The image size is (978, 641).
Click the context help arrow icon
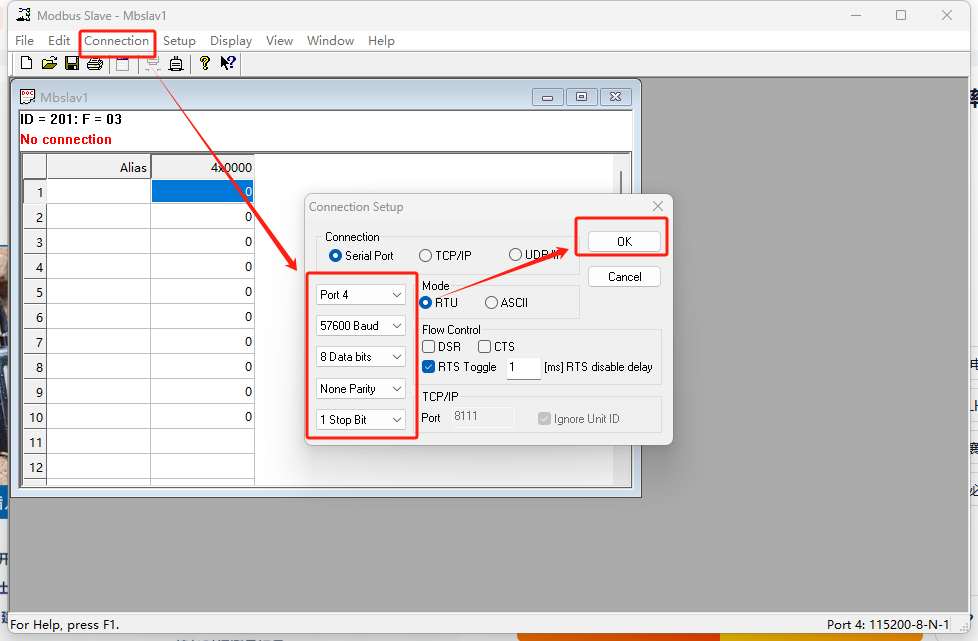(228, 64)
